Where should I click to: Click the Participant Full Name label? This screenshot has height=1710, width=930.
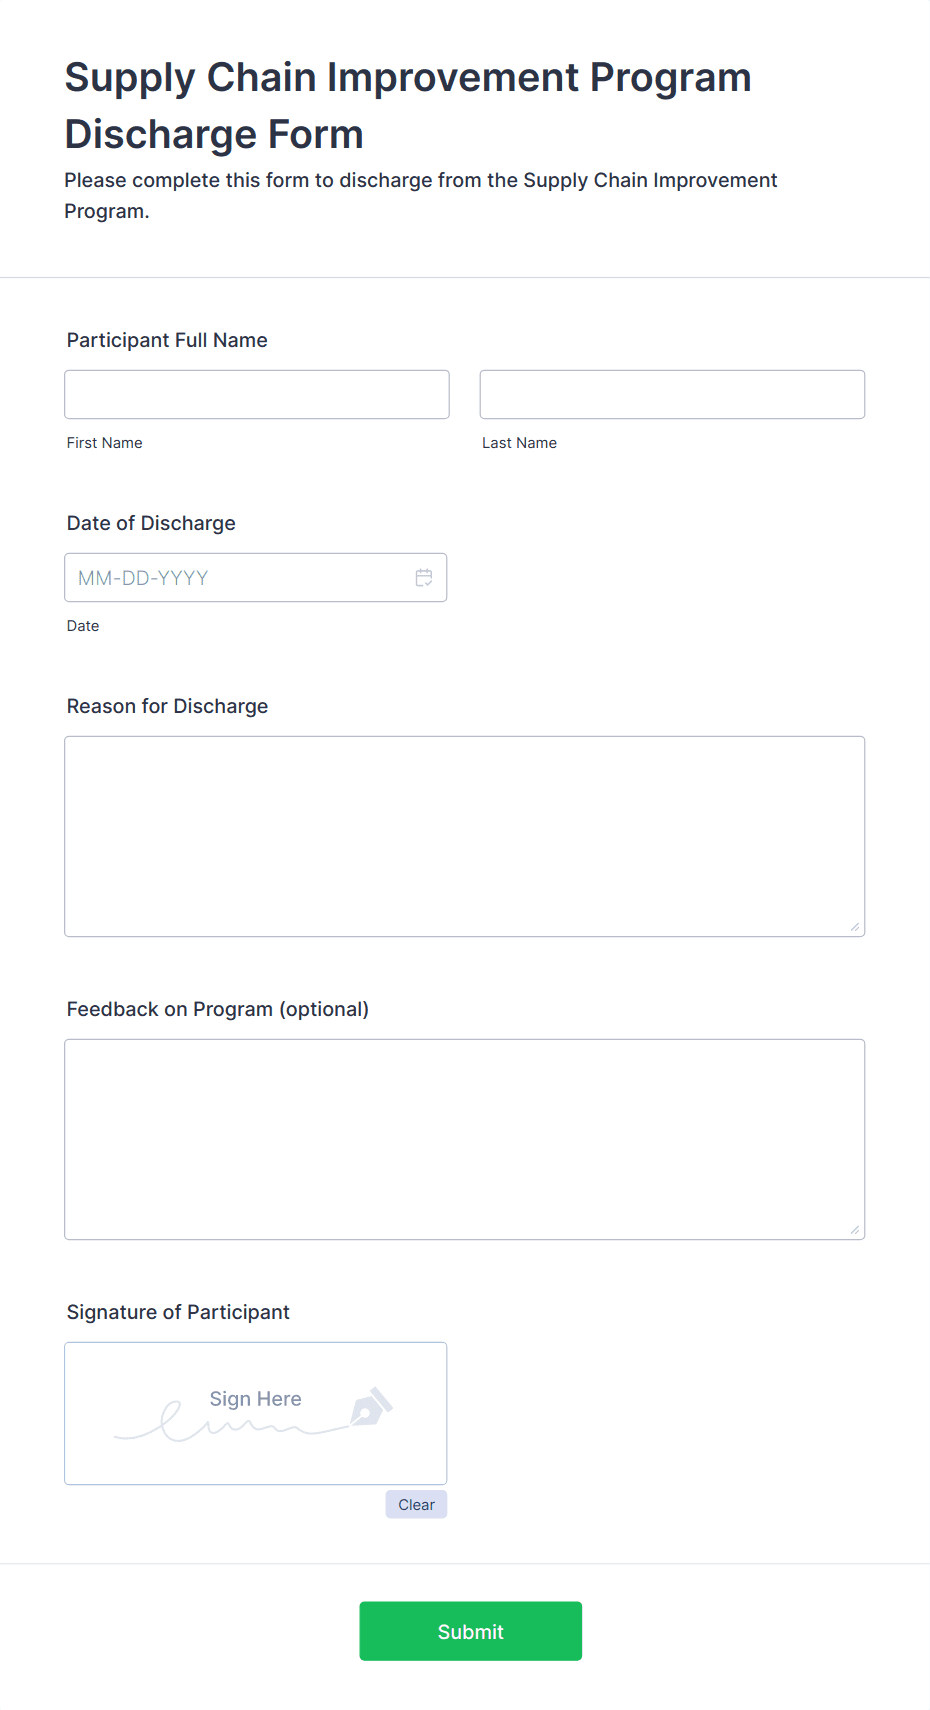point(167,340)
